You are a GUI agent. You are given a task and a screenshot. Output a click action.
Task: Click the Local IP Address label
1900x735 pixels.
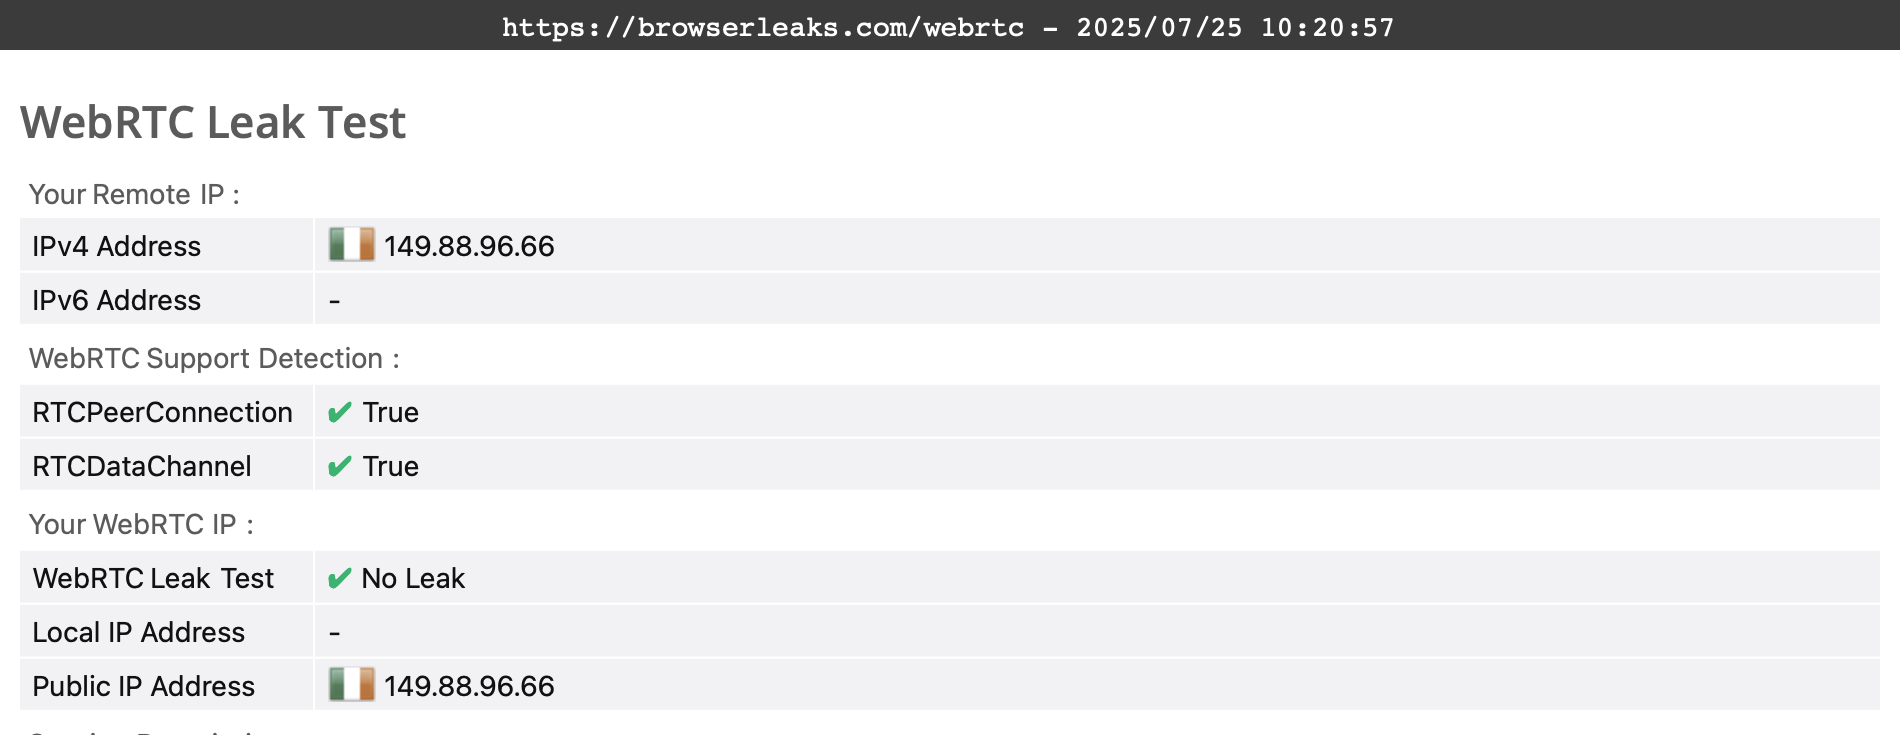(x=138, y=632)
